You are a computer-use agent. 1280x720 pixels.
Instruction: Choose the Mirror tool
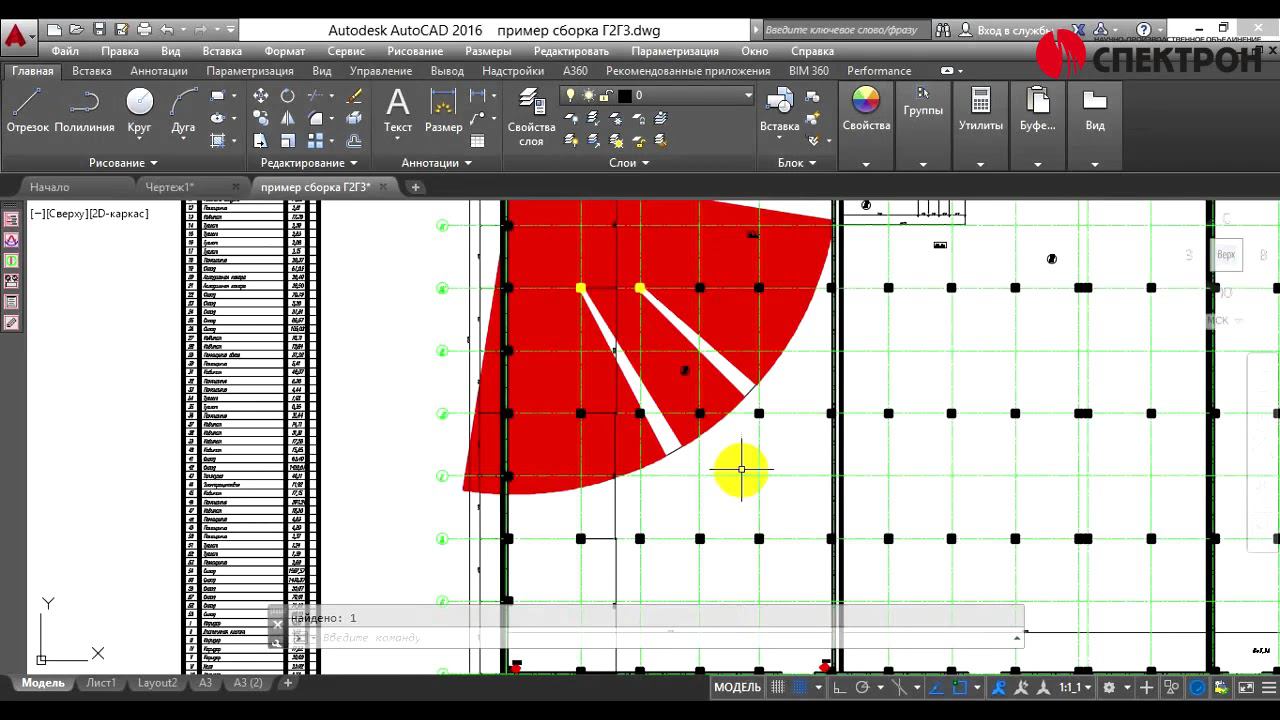click(x=288, y=118)
